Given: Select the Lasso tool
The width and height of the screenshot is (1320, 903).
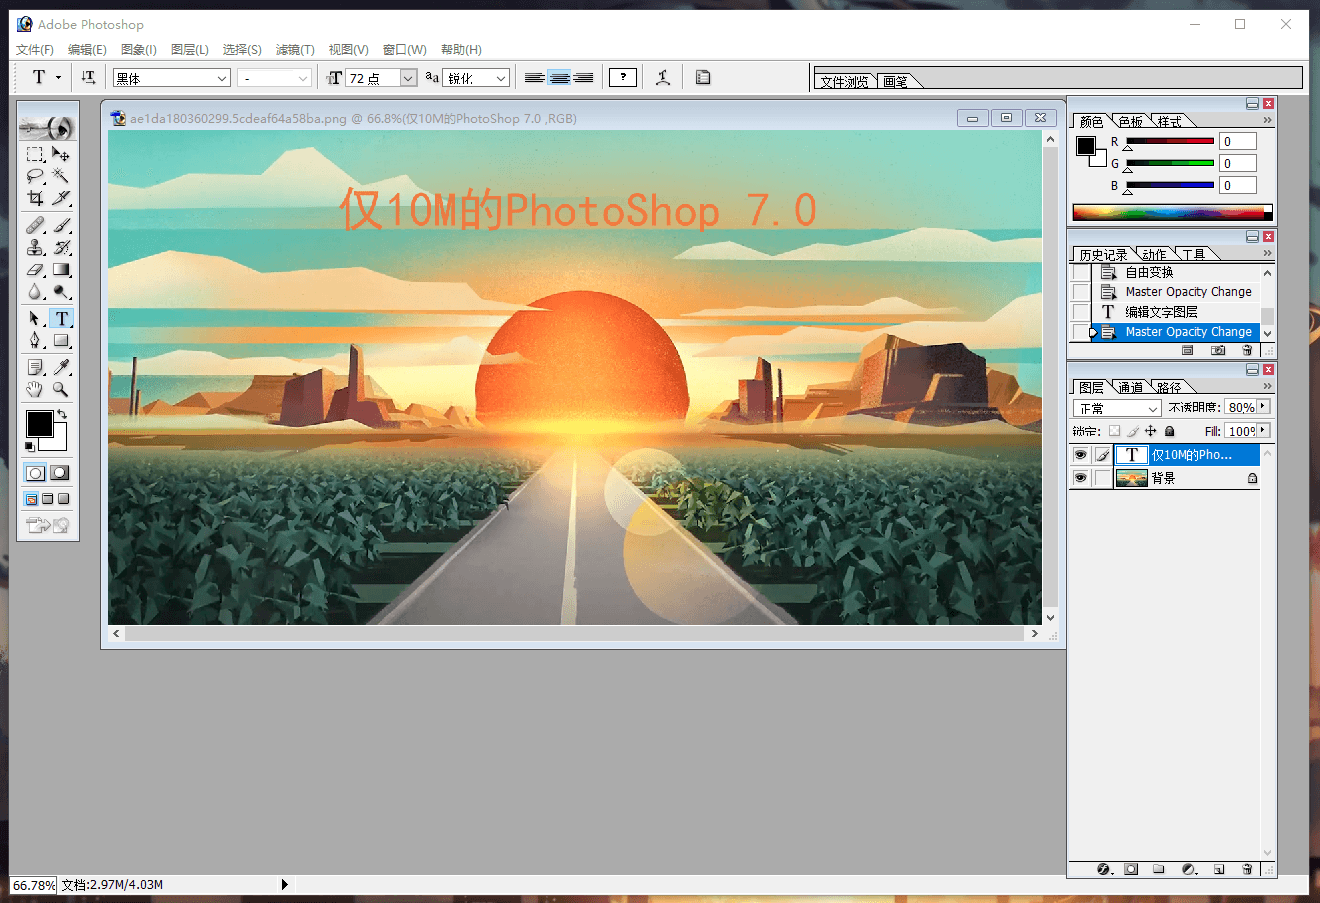Looking at the screenshot, I should tap(35, 176).
